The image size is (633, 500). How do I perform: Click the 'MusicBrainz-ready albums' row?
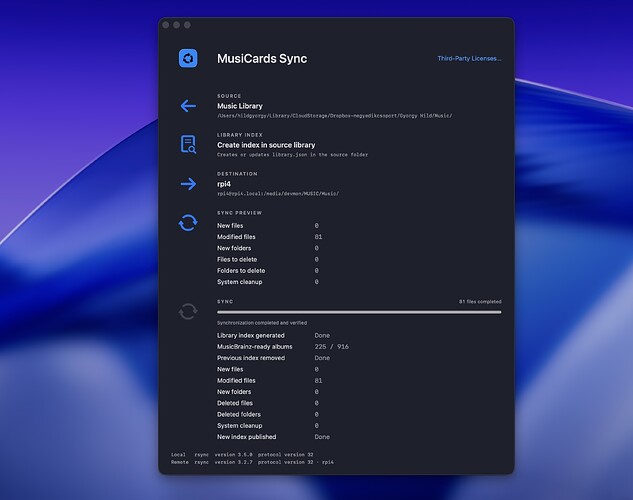283,347
